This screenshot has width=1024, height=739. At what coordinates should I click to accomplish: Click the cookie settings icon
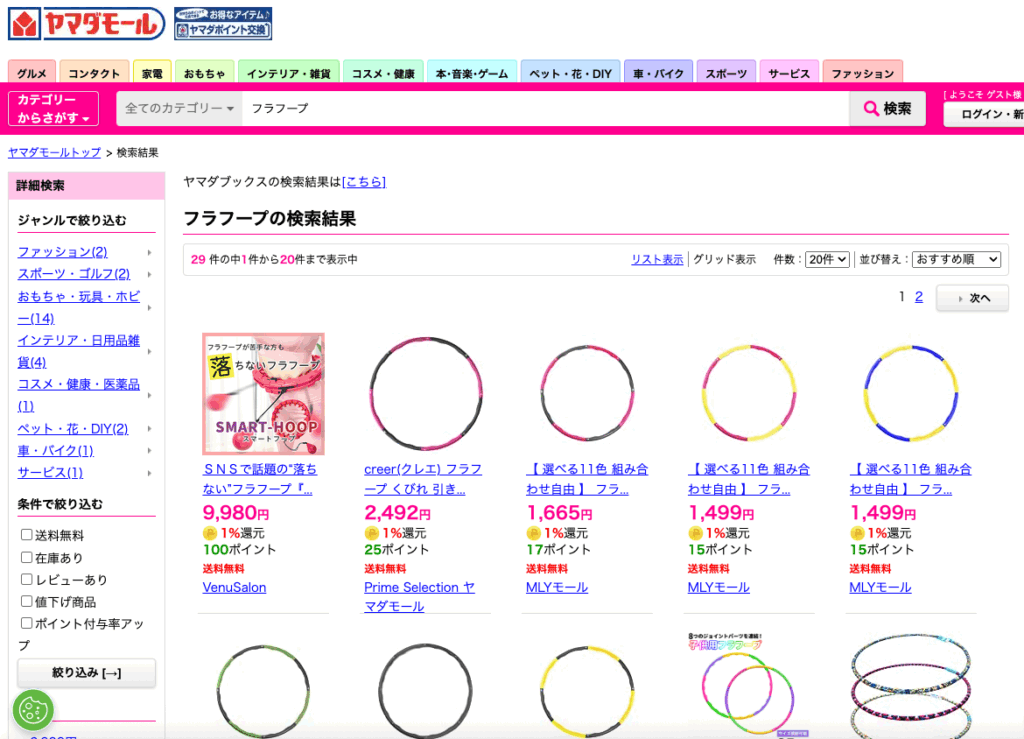coord(33,710)
